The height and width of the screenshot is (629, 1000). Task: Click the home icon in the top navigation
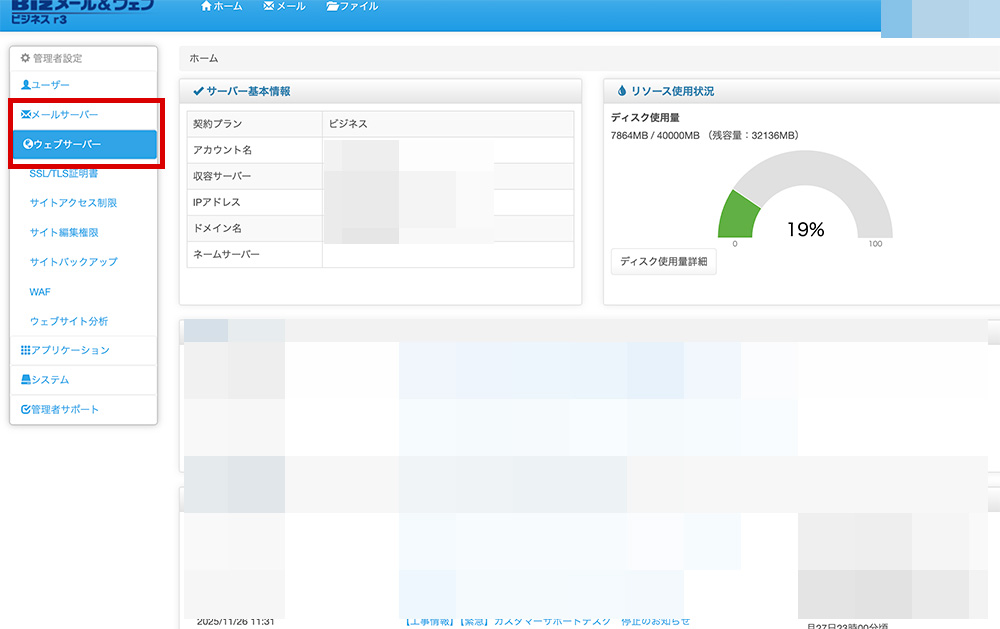pos(206,5)
